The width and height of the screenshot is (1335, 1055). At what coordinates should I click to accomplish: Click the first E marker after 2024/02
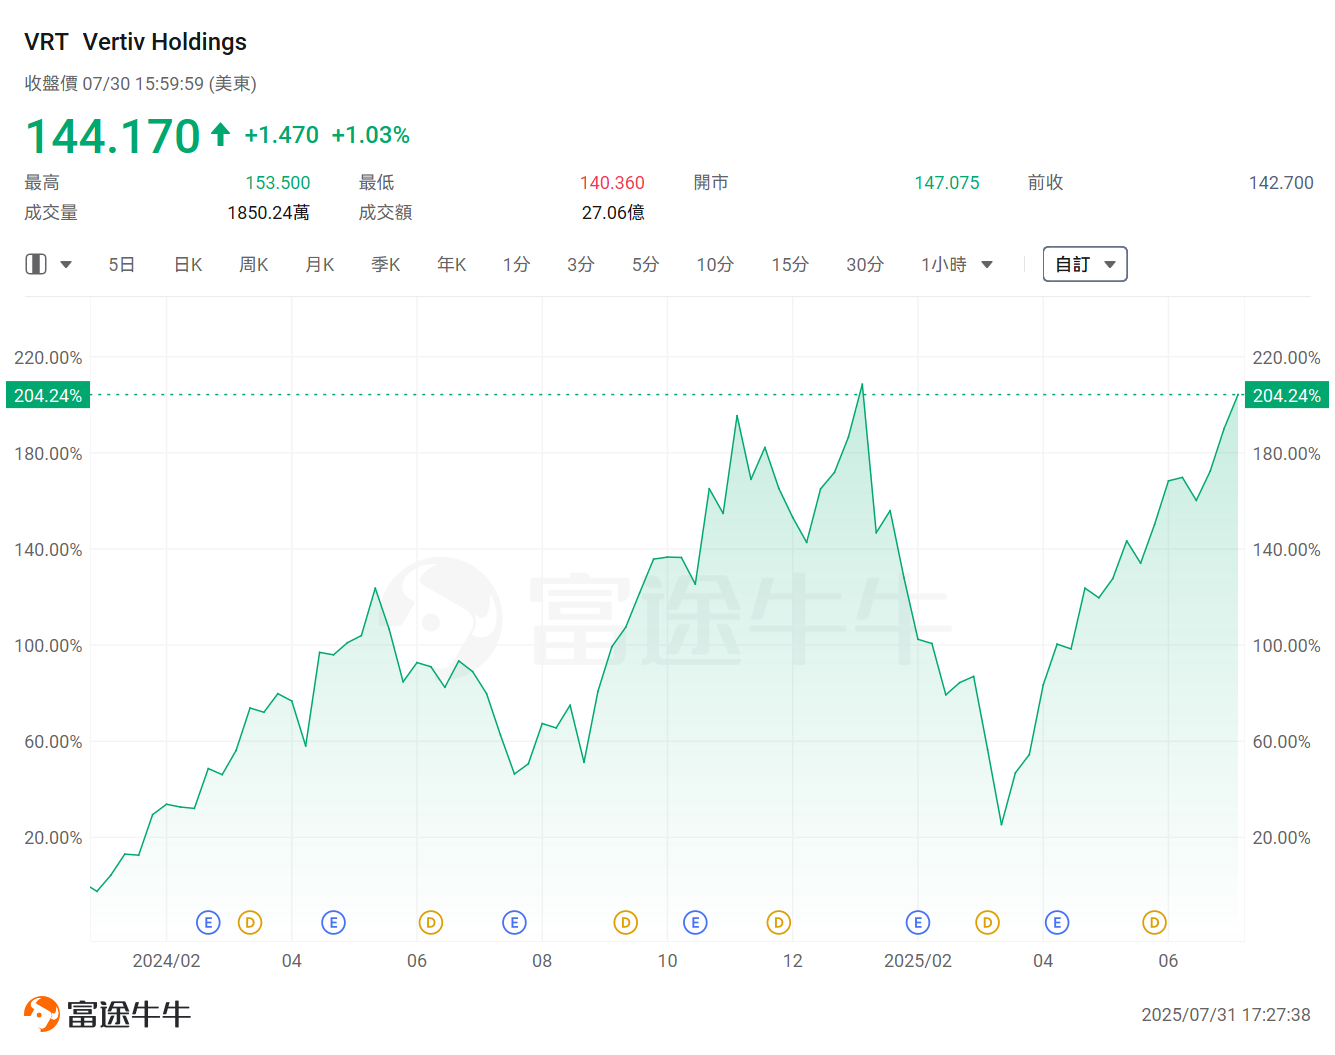click(208, 922)
